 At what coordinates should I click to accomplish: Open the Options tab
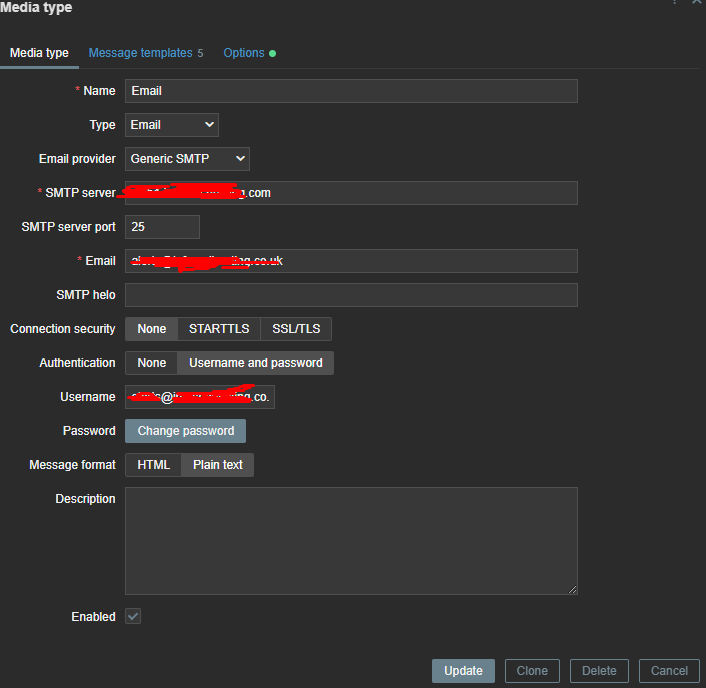click(249, 53)
